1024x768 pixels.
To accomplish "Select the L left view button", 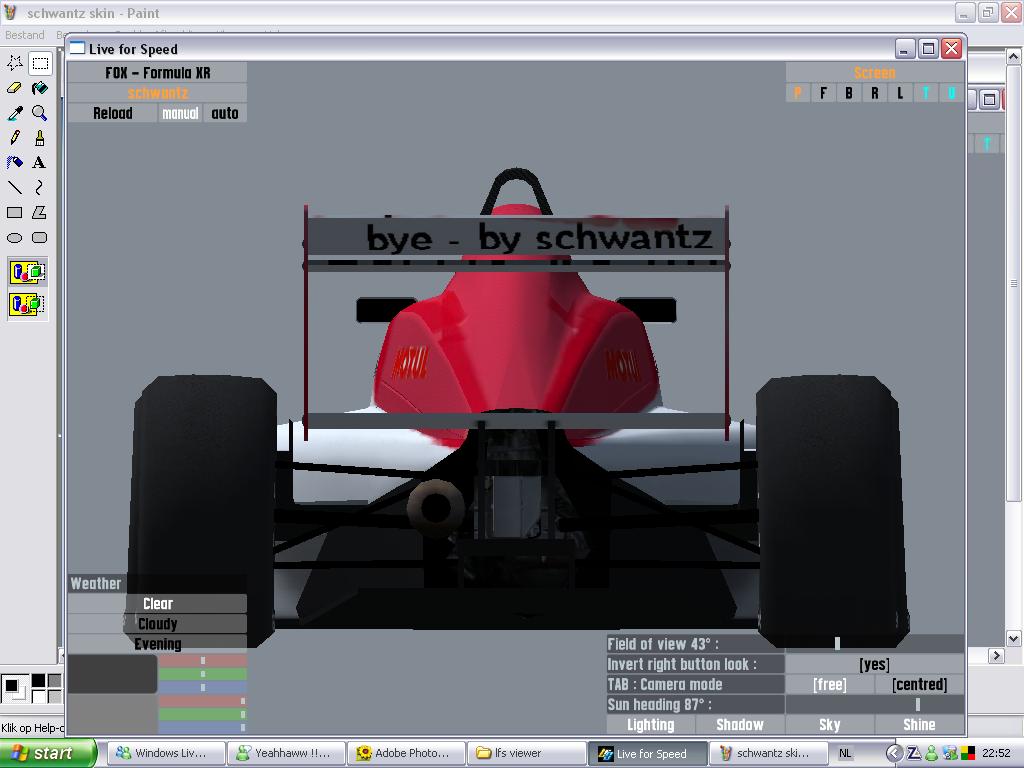I will (x=900, y=93).
